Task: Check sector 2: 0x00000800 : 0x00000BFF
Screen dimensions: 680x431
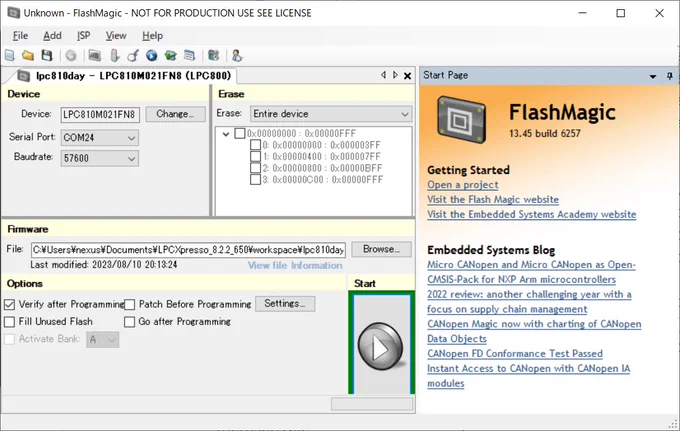Action: click(x=255, y=168)
